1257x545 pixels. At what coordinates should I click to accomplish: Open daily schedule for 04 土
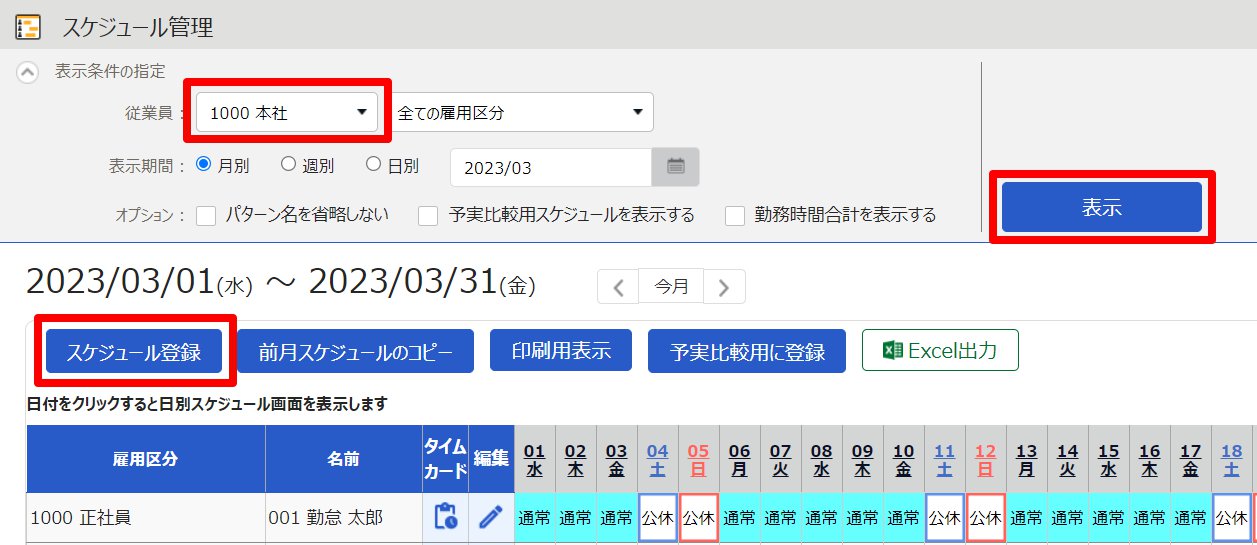pos(658,459)
